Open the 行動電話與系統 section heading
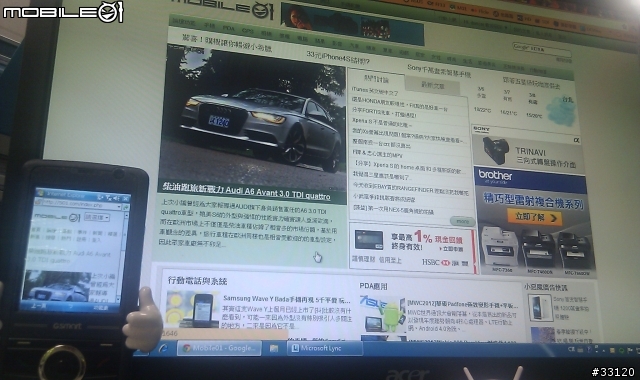 (x=198, y=281)
